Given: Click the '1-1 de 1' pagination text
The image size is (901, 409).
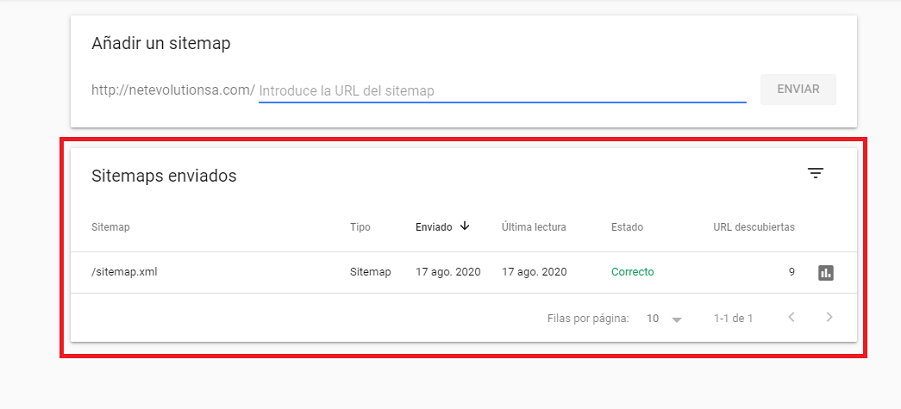Looking at the screenshot, I should click(x=733, y=319).
